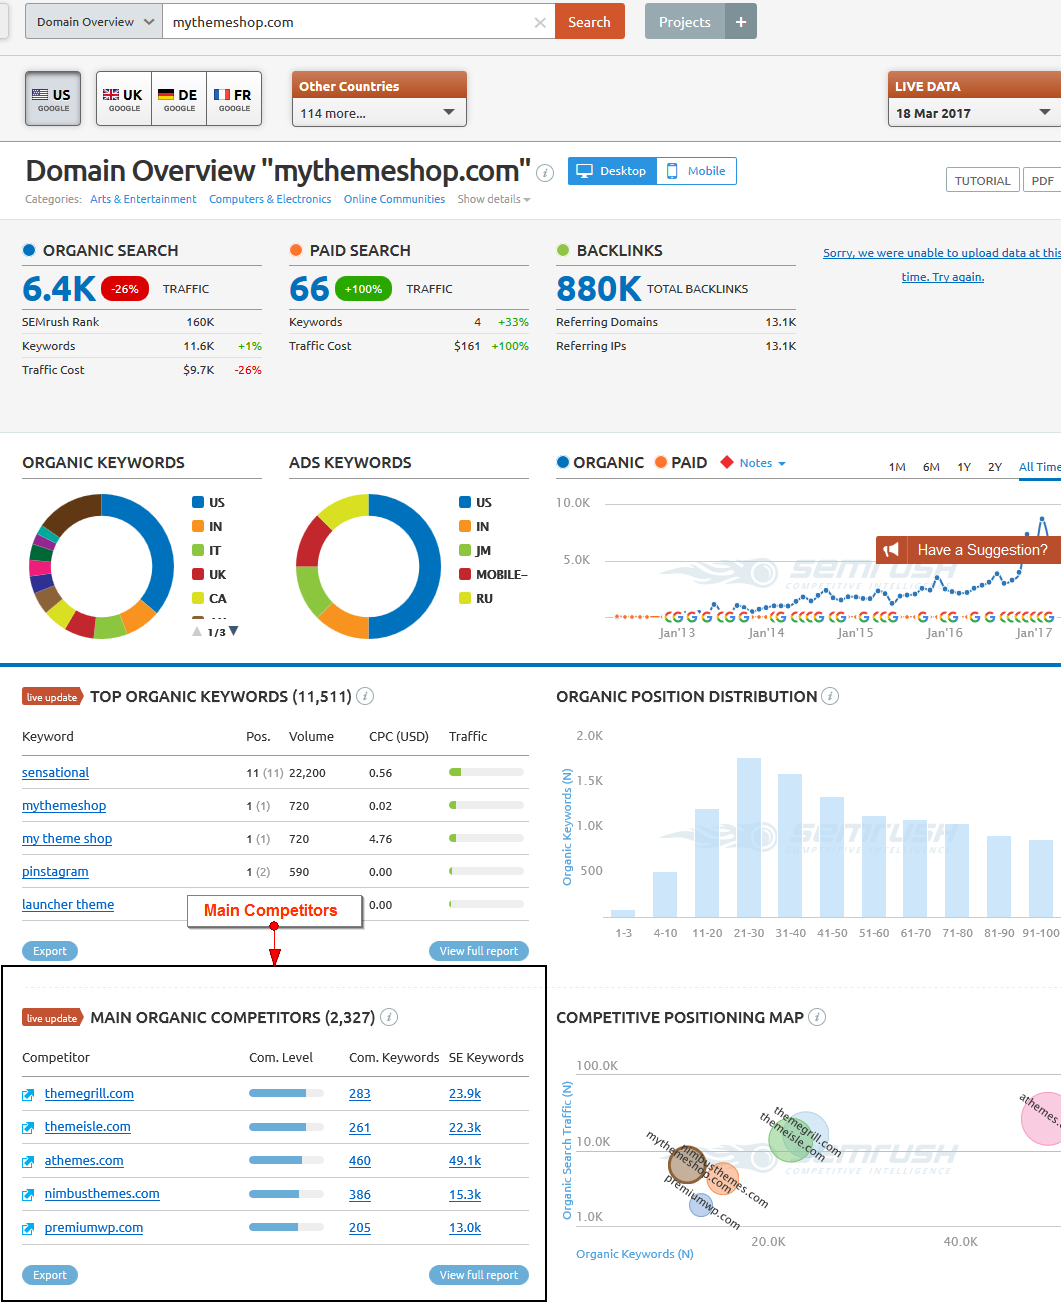
Task: Switch to the FR Google database
Action: [234, 99]
